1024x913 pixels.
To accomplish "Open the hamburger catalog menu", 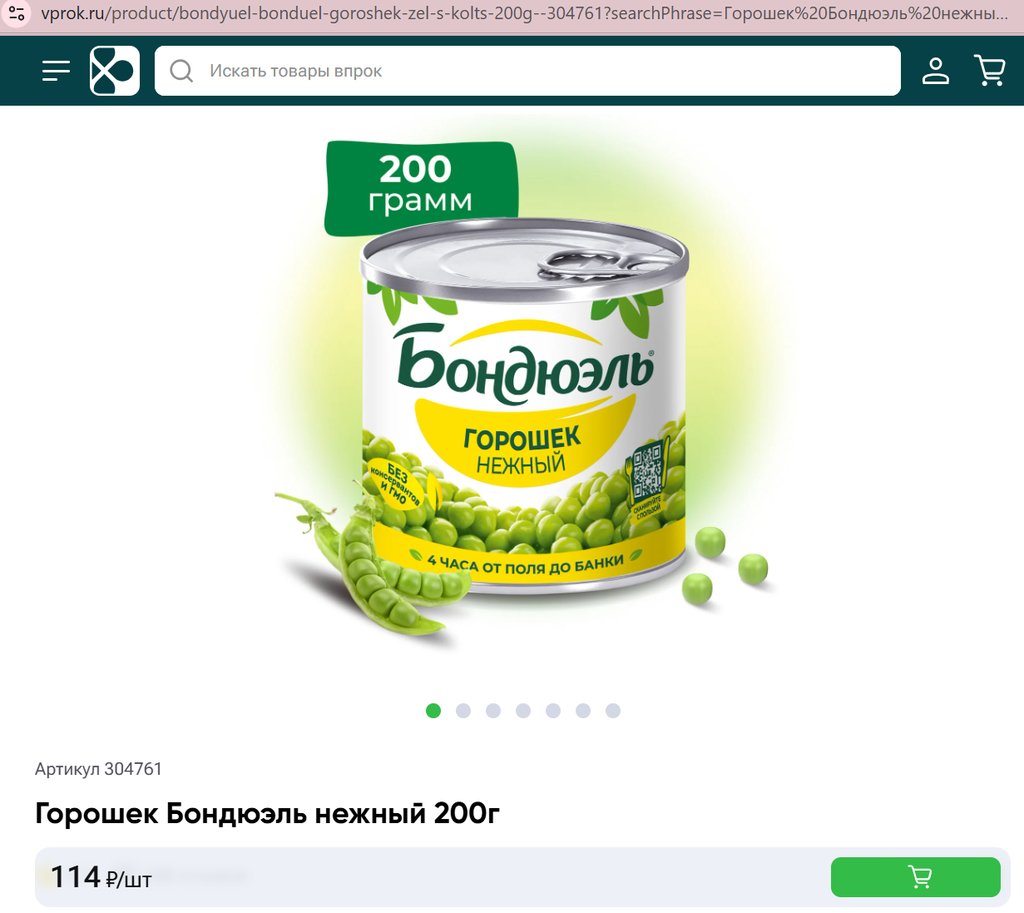I will click(x=56, y=71).
